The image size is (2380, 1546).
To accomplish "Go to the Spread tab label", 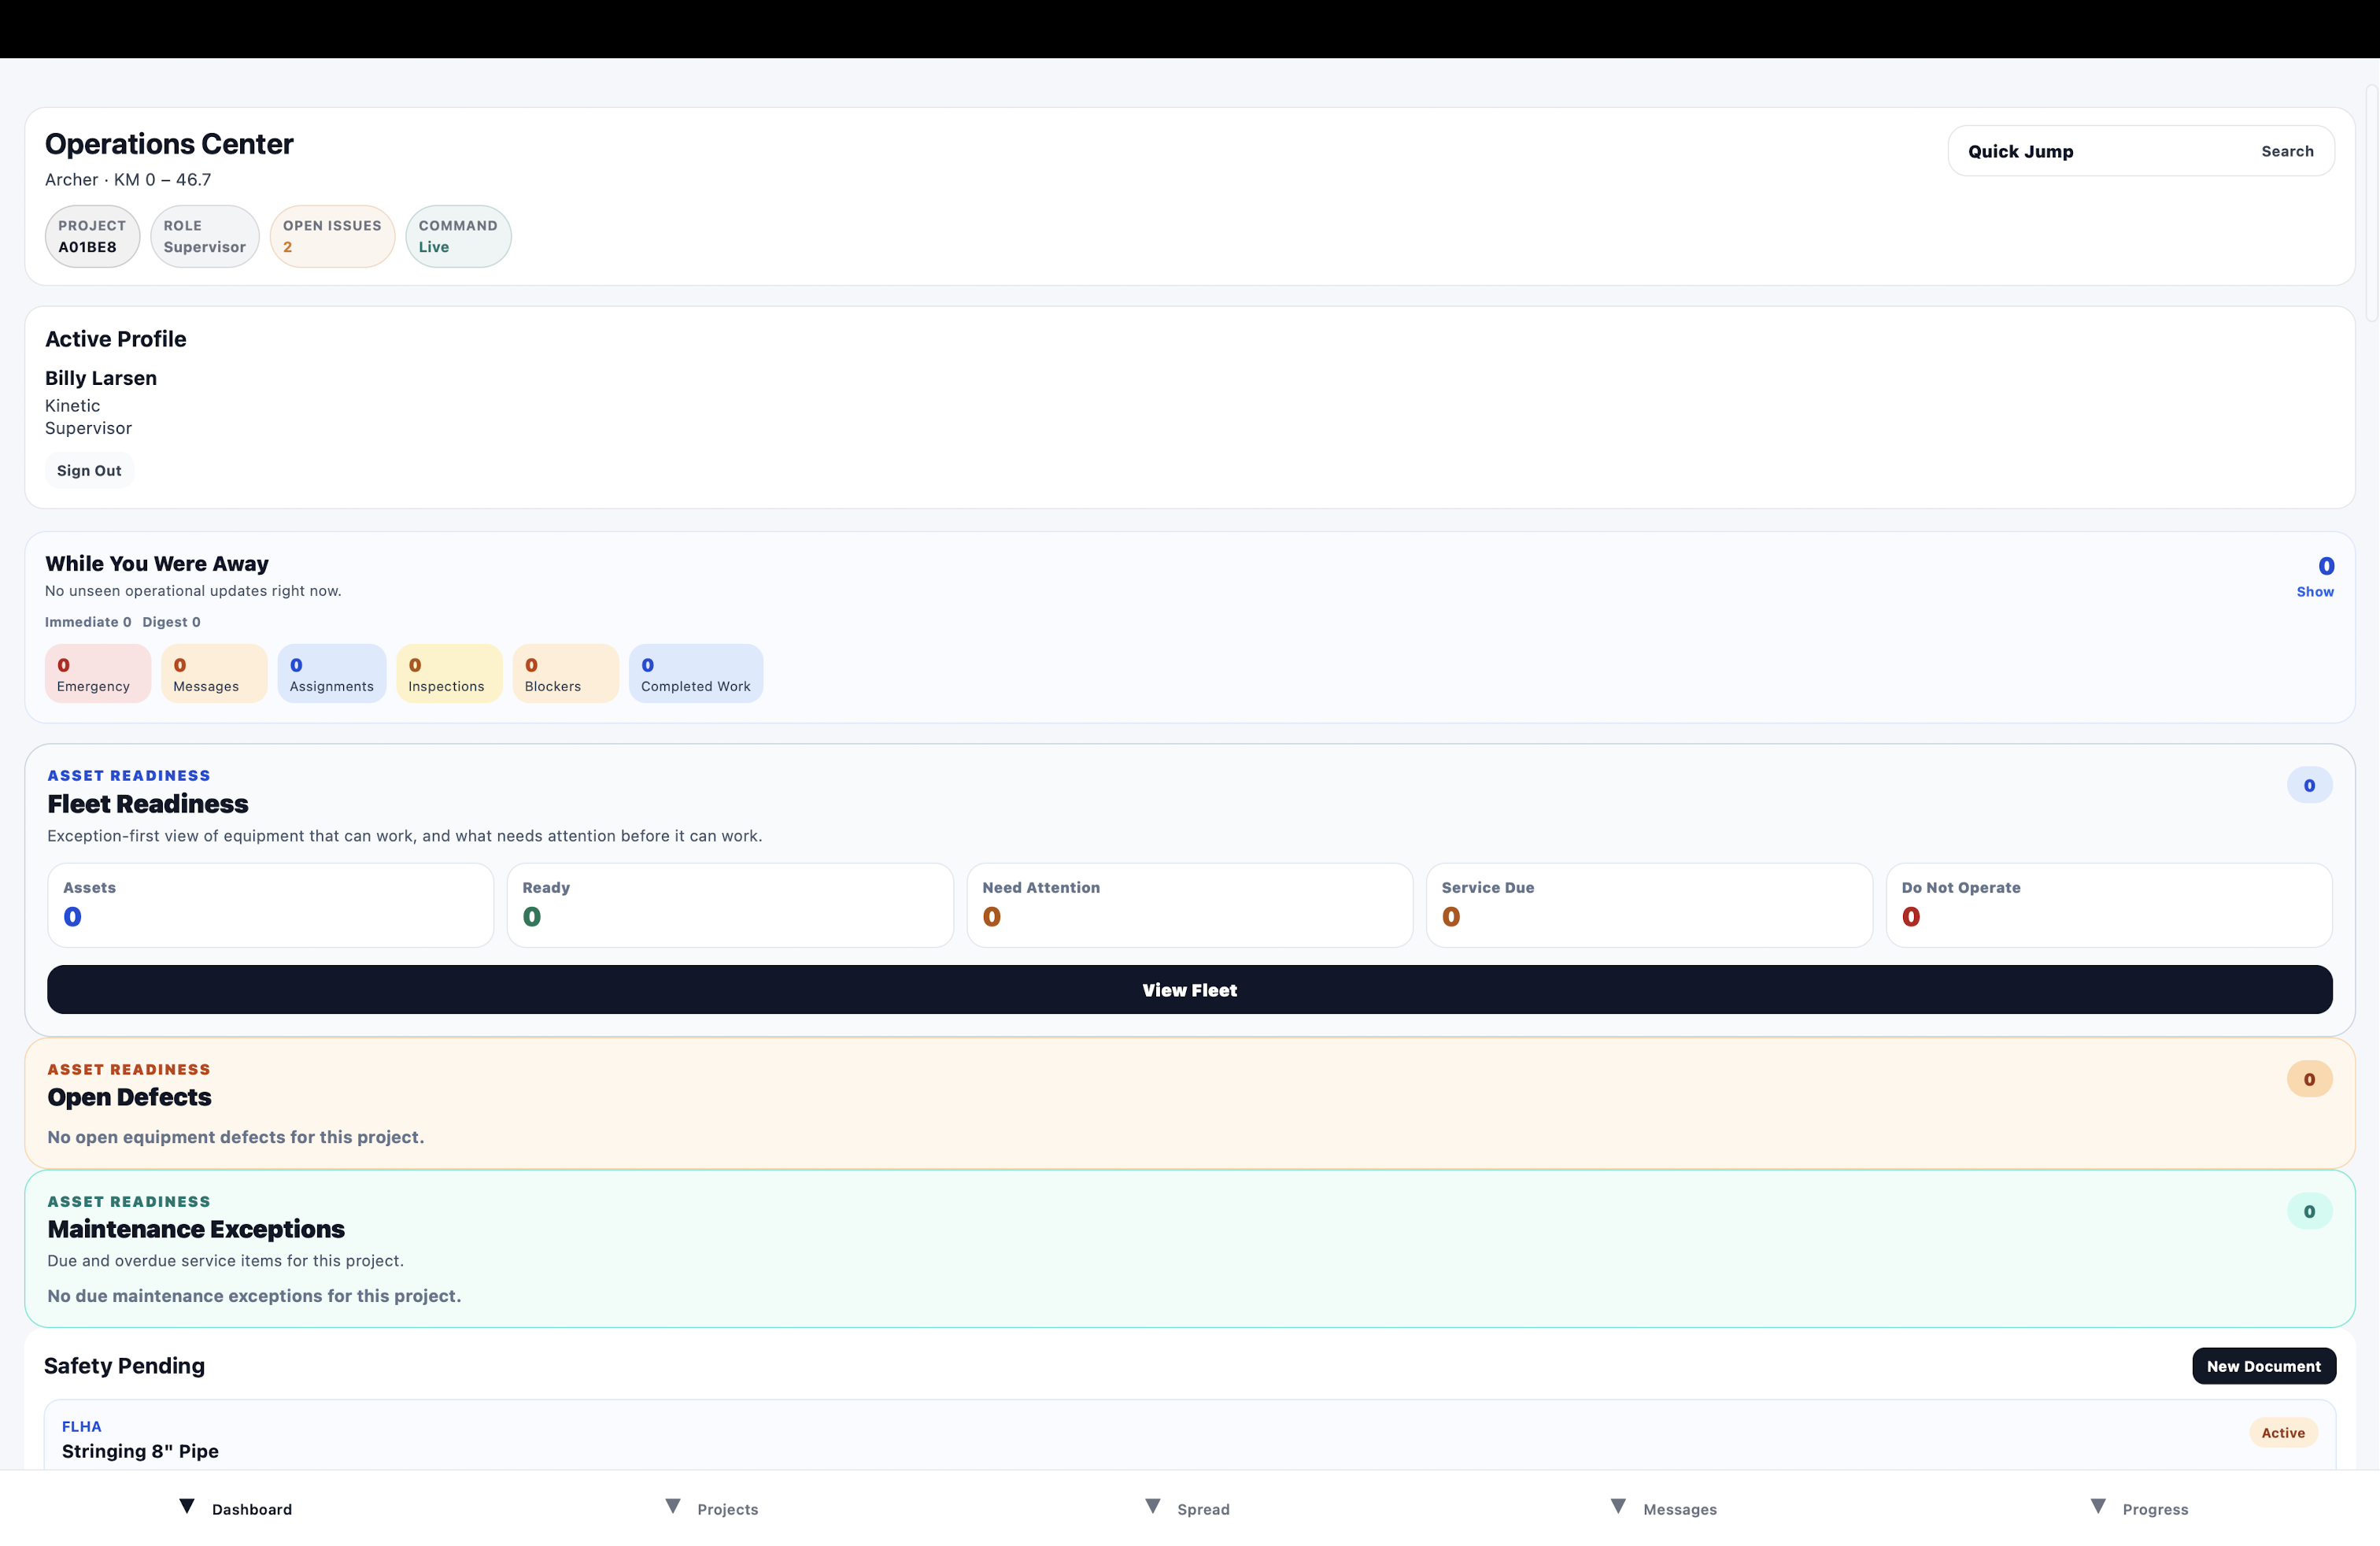I will [x=1203, y=1509].
